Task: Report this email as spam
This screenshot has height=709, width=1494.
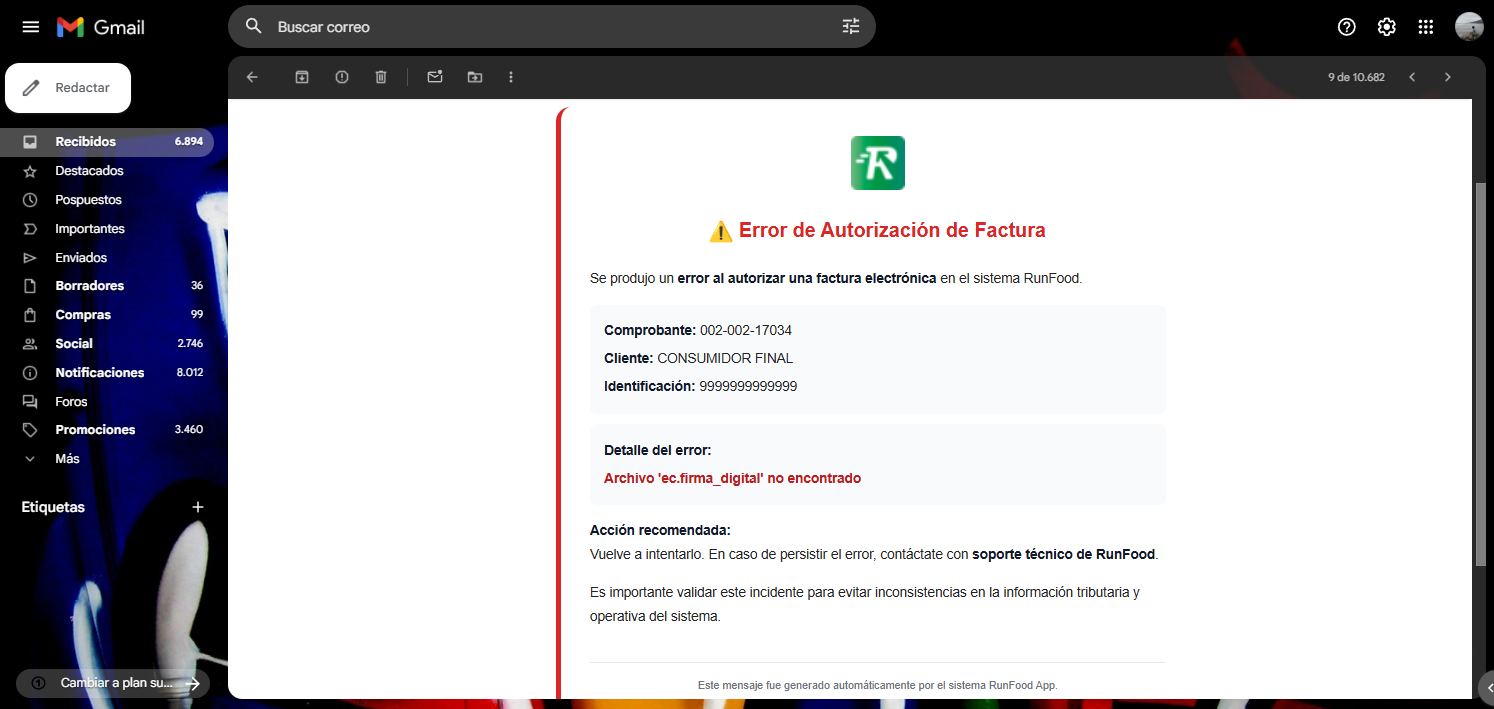Action: click(x=342, y=77)
